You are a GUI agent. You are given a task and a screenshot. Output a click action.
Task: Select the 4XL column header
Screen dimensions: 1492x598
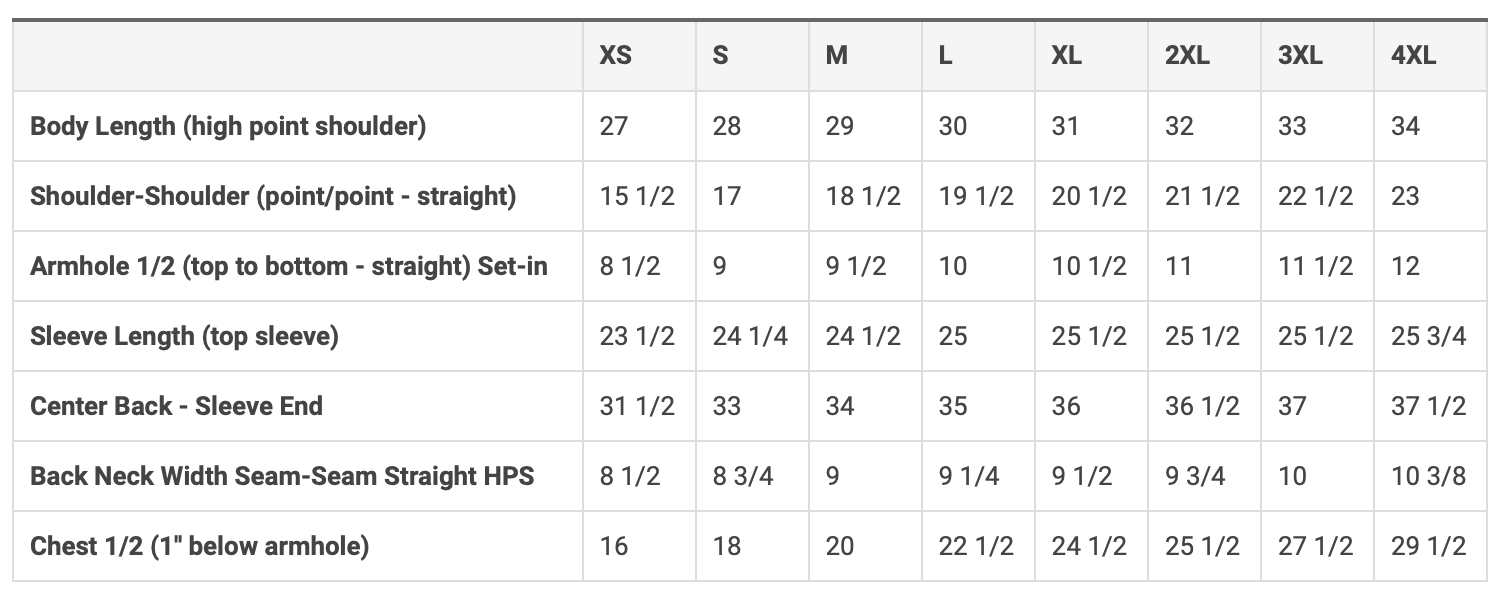pyautogui.click(x=1413, y=56)
